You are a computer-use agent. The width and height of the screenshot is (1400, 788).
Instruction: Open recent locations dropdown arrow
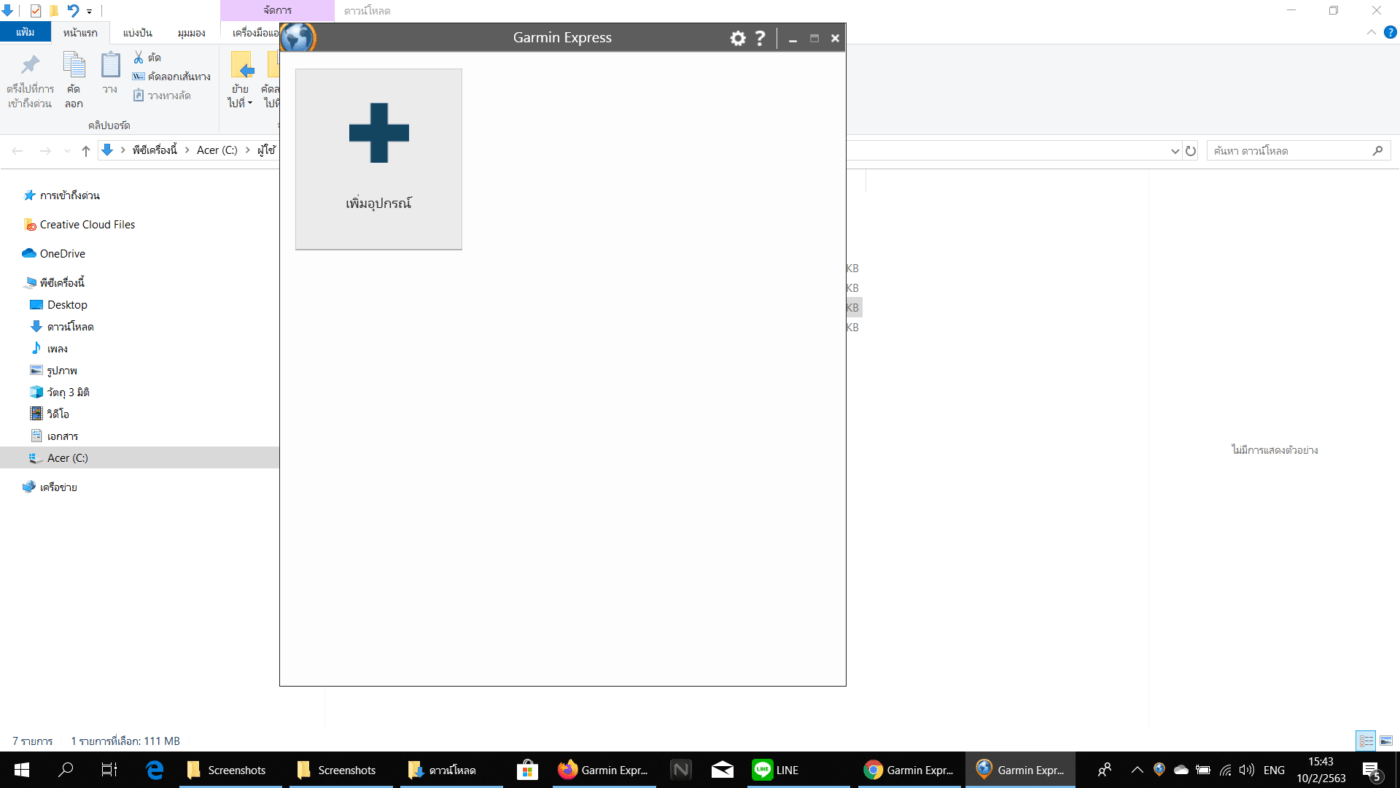[67, 151]
